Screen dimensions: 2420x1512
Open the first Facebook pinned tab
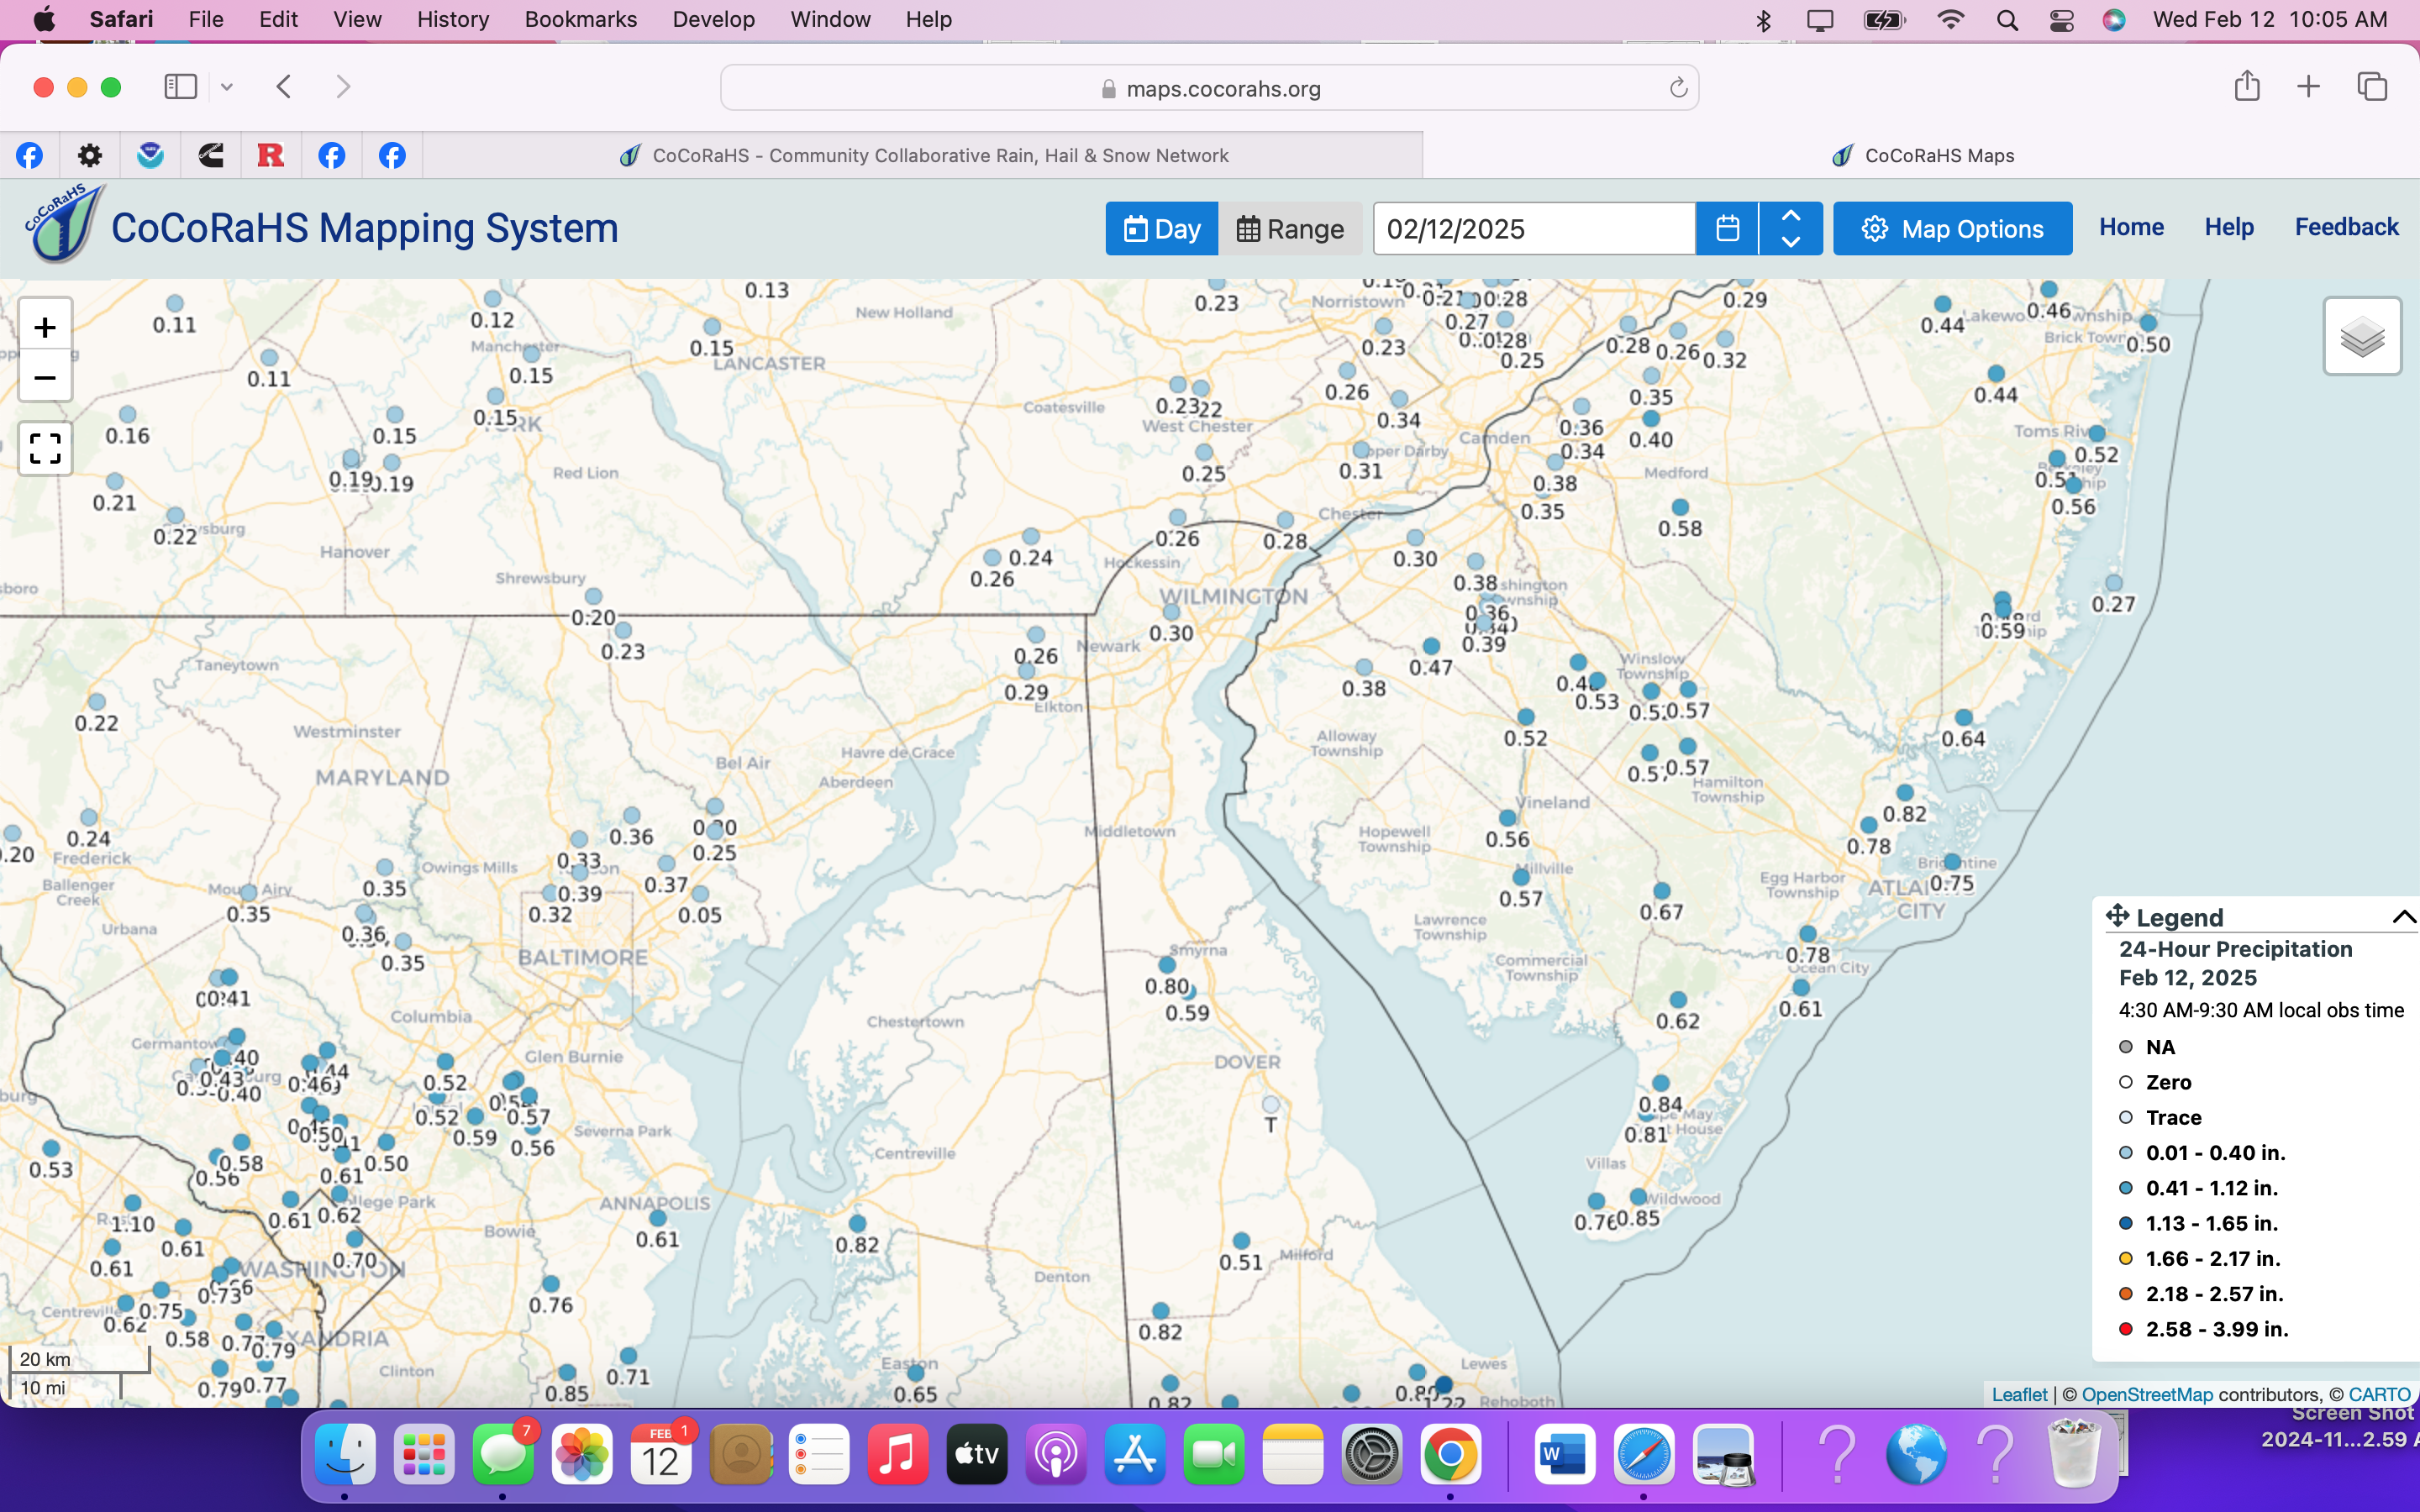(30, 155)
